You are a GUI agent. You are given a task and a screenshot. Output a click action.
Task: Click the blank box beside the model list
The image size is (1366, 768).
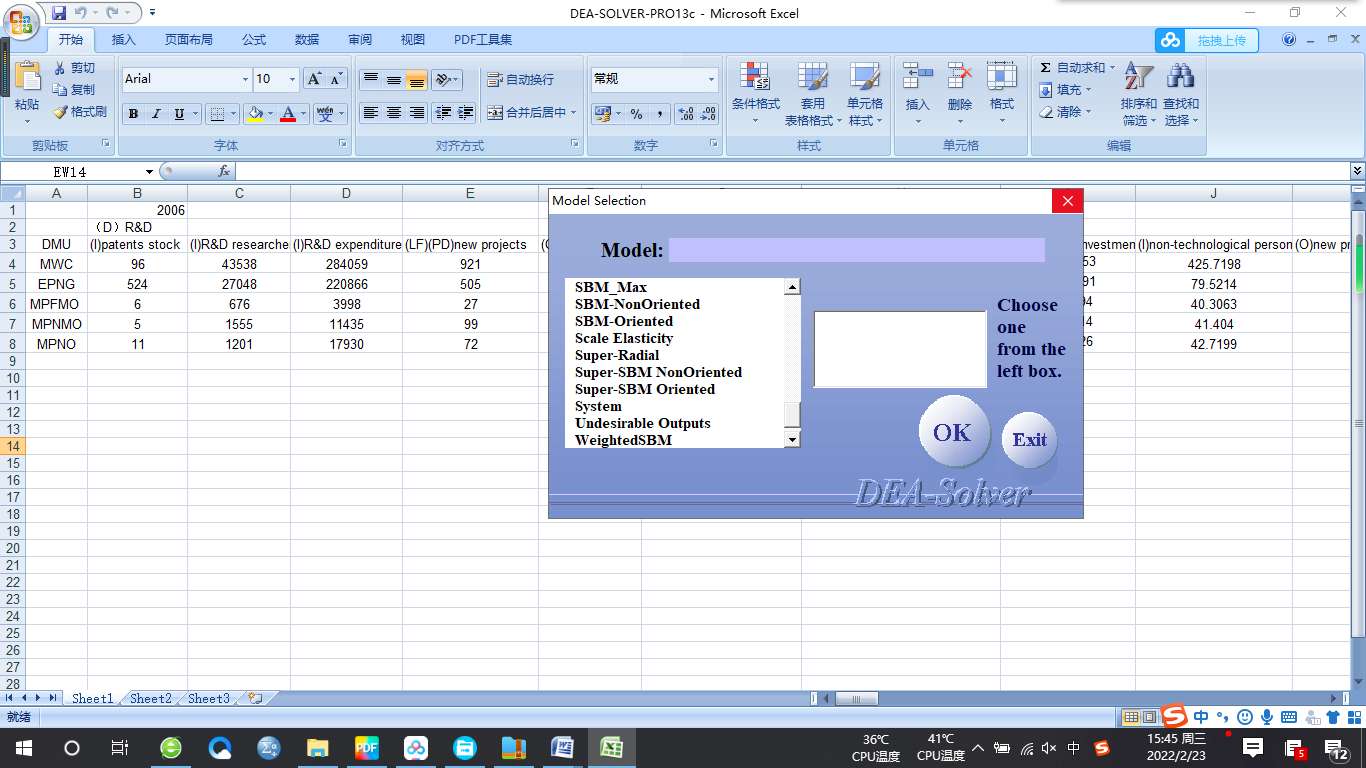900,349
